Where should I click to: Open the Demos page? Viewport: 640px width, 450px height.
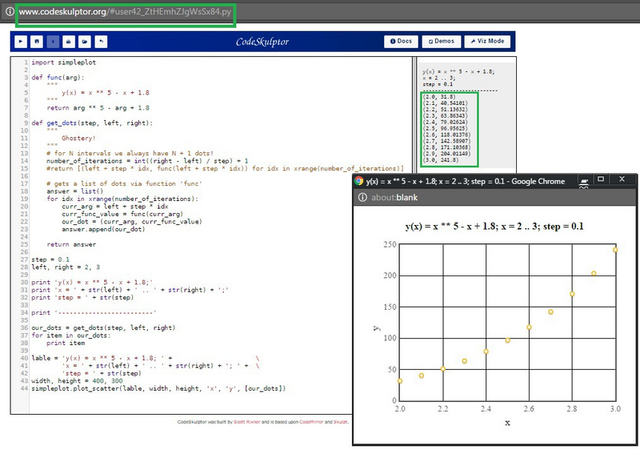(x=441, y=41)
